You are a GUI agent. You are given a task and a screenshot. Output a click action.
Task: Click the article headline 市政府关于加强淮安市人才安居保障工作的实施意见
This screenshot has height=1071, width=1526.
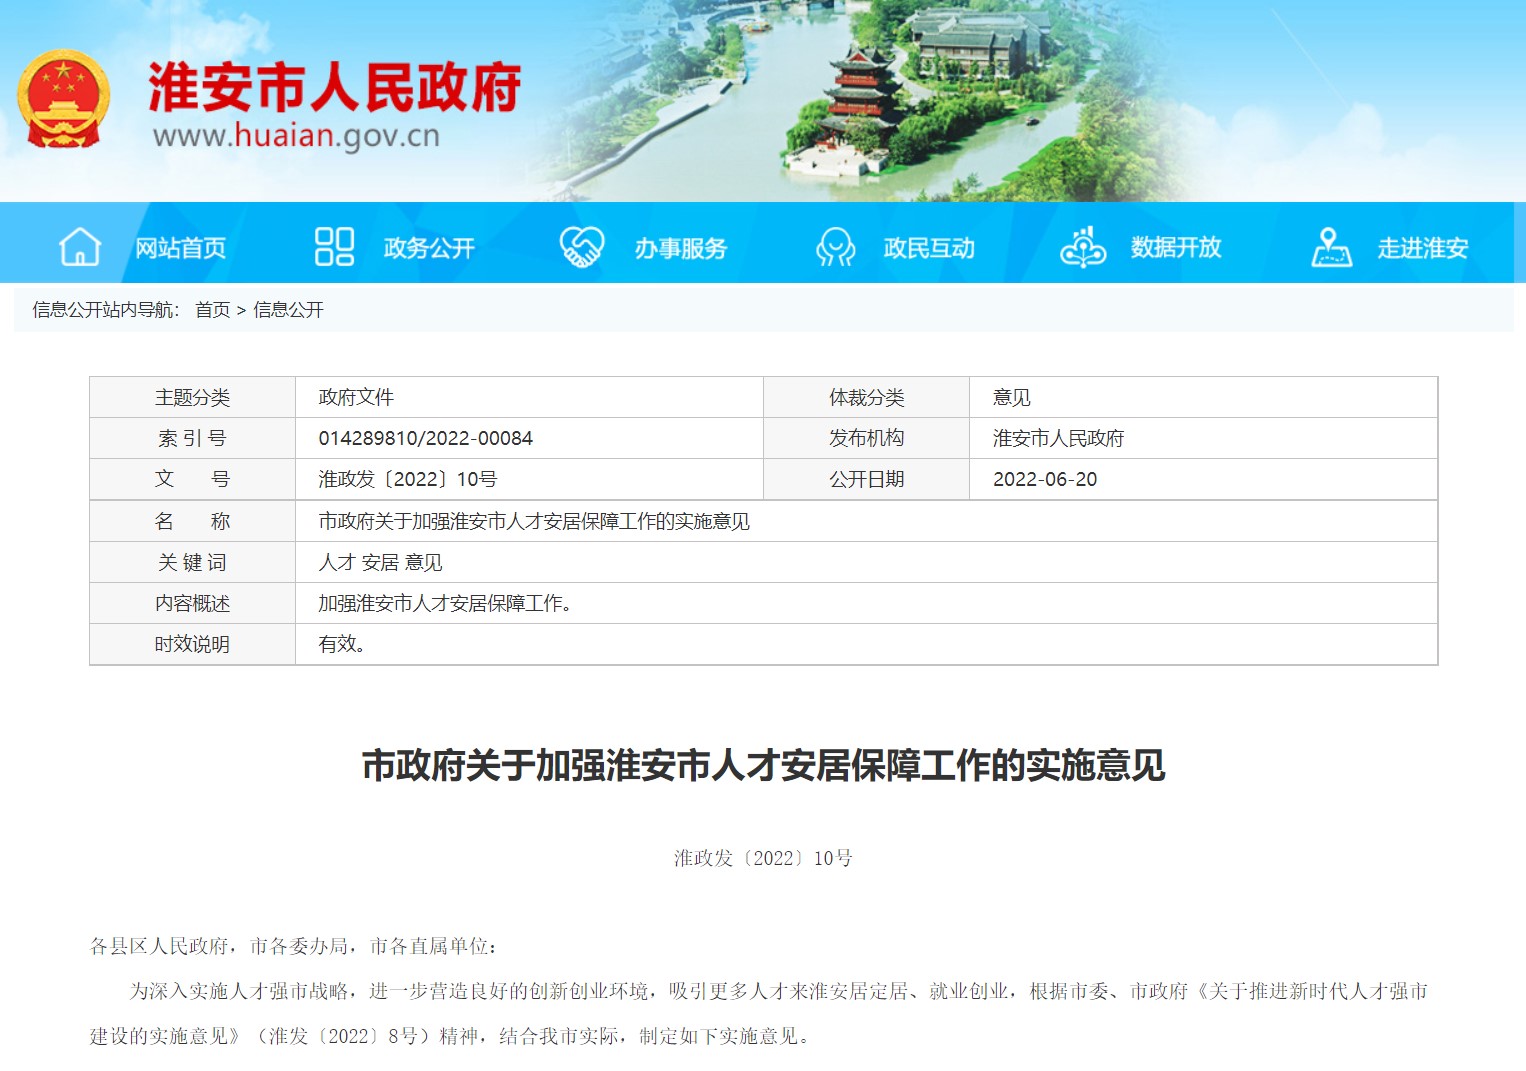(763, 766)
